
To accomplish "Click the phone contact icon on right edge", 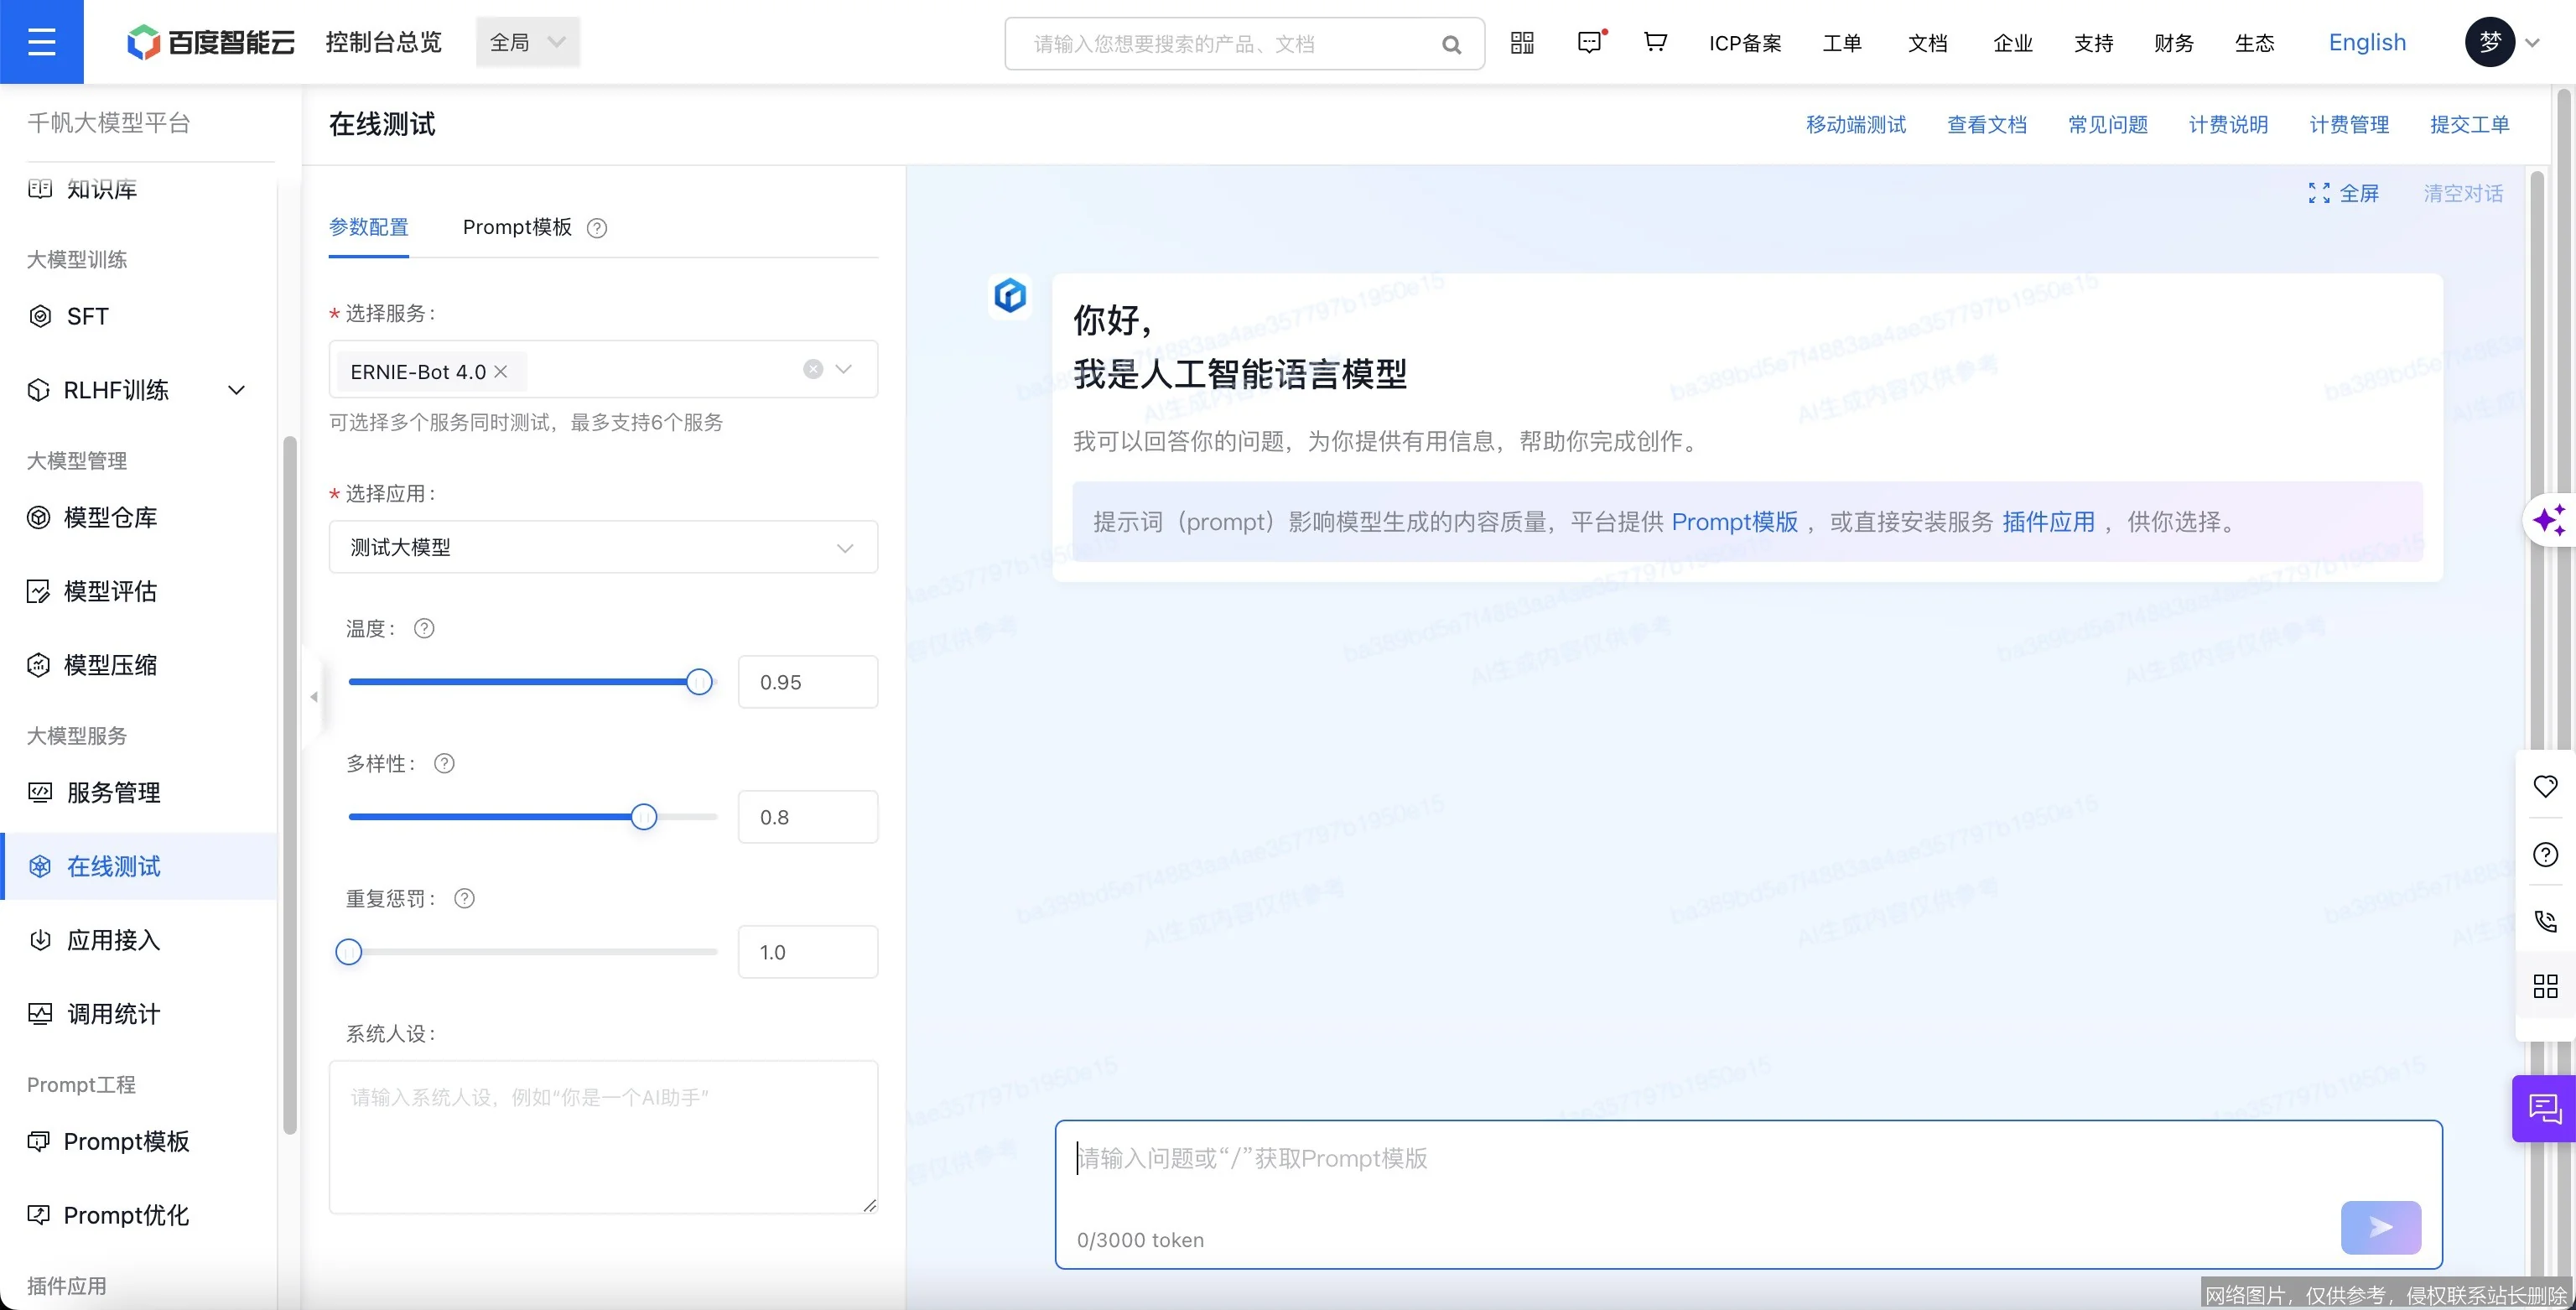I will pyautogui.click(x=2546, y=920).
